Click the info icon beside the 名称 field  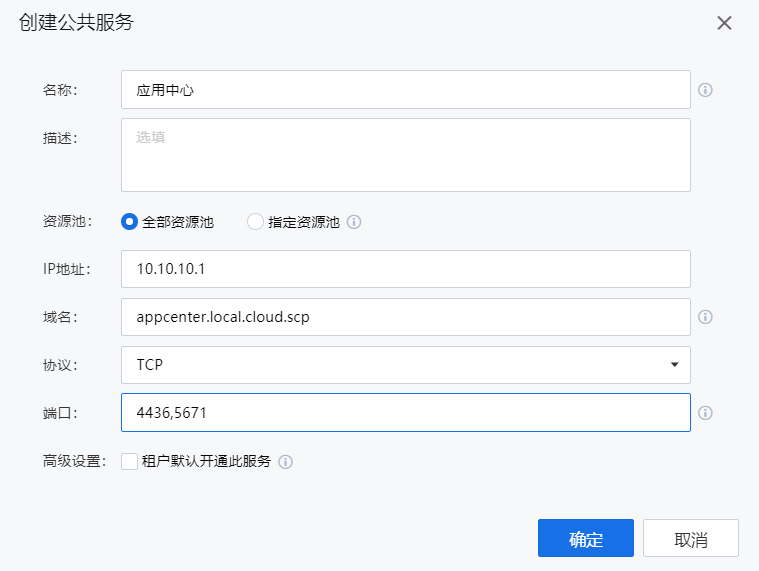point(705,90)
